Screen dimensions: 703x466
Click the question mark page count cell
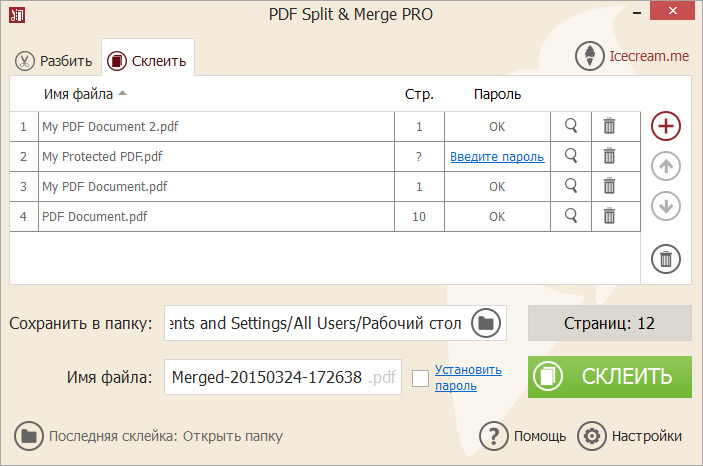(419, 157)
